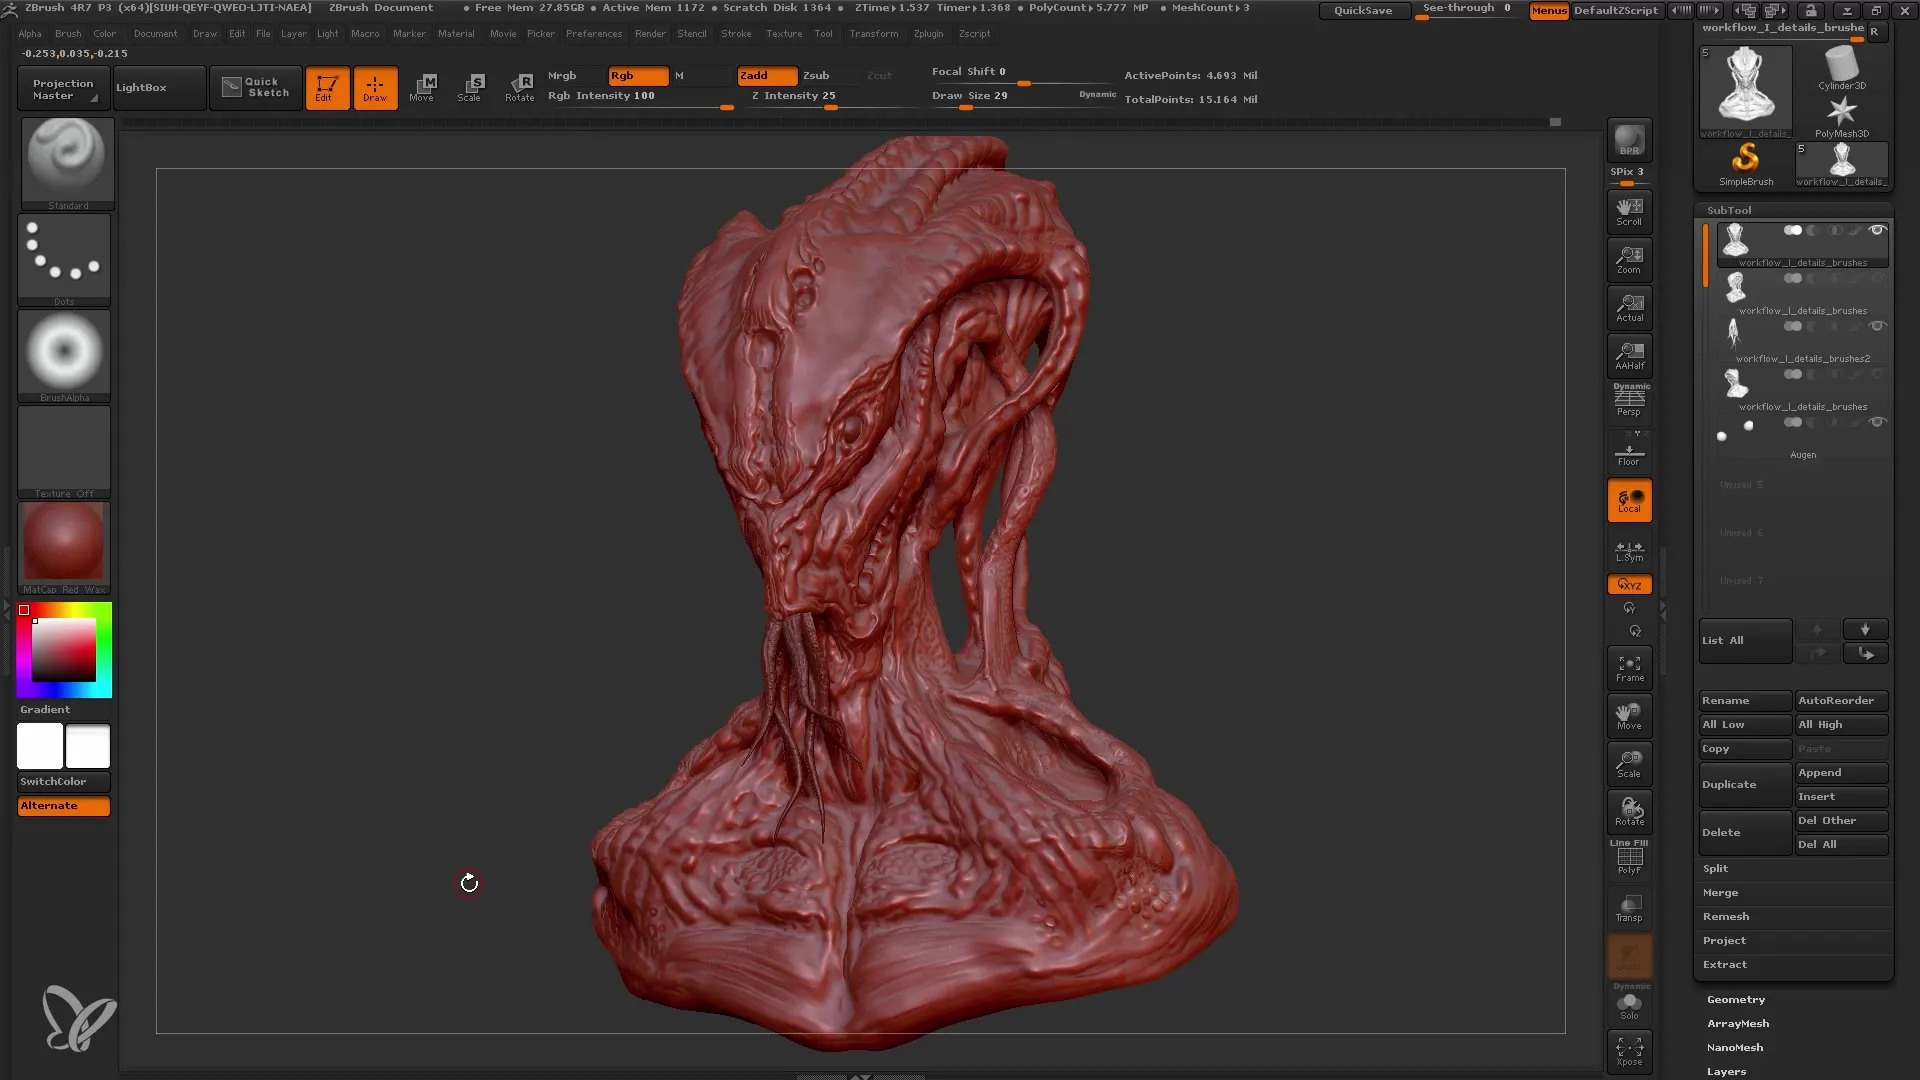This screenshot has height=1080, width=1920.
Task: Select the Standard brush thumbnail
Action: click(x=67, y=163)
